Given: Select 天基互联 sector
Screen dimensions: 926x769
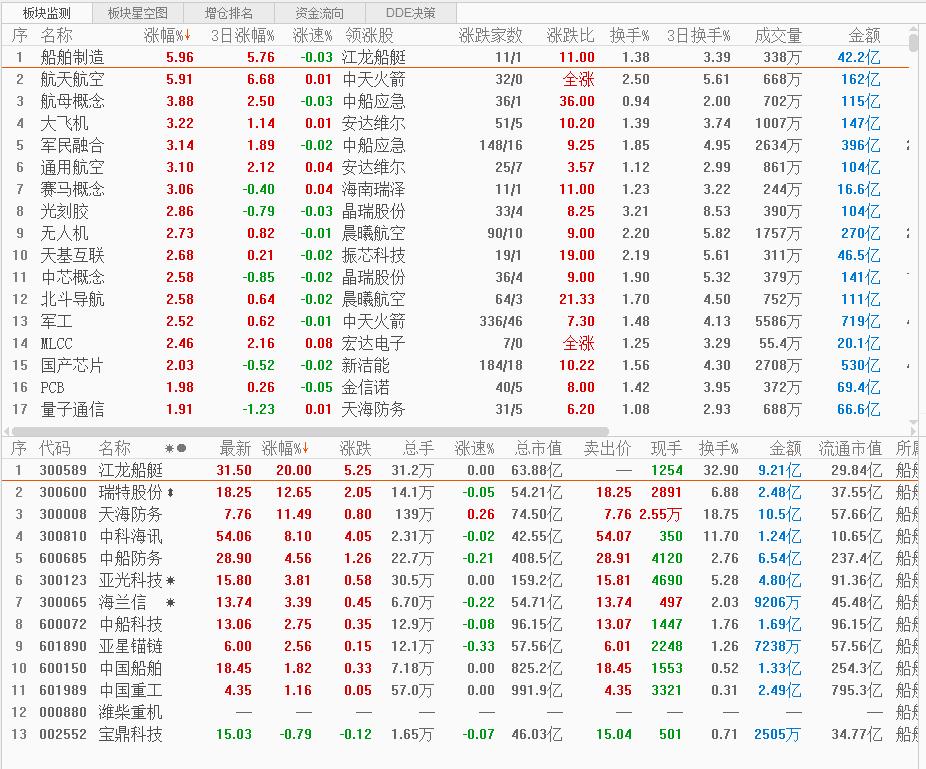Looking at the screenshot, I should (455, 255).
